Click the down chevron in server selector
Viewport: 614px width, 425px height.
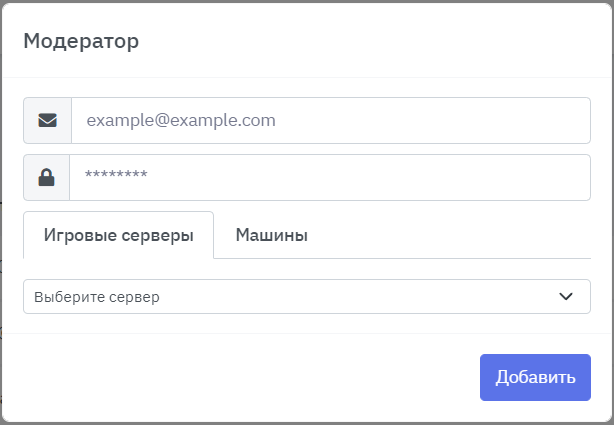tap(566, 296)
